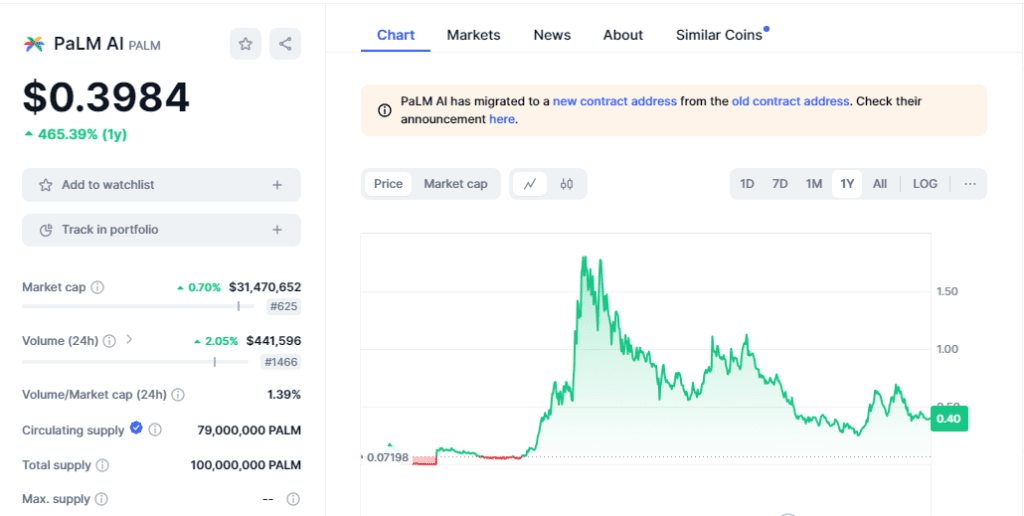The width and height of the screenshot is (1024, 516).
Task: Click the Market cap info icon
Action: tap(97, 287)
